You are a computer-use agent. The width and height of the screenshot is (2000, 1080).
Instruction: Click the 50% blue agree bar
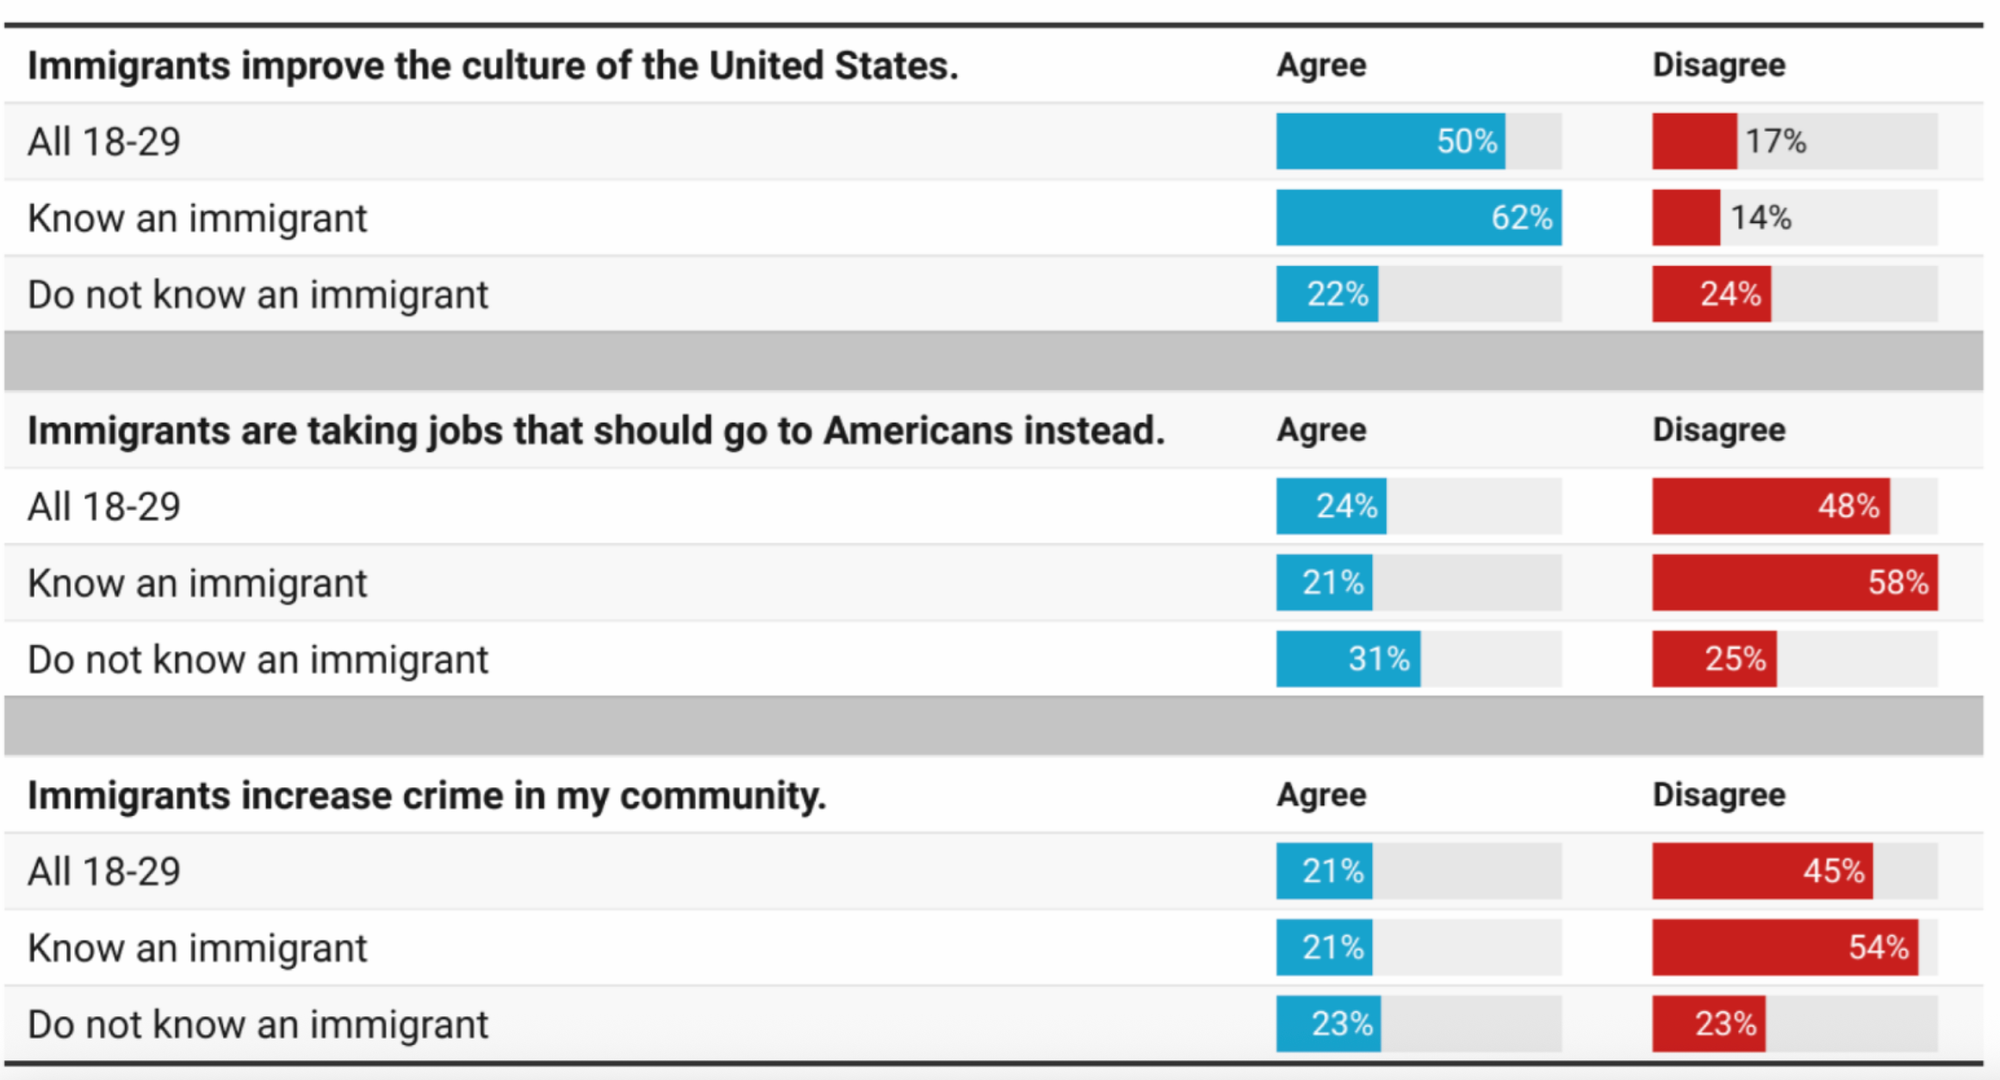point(1390,141)
